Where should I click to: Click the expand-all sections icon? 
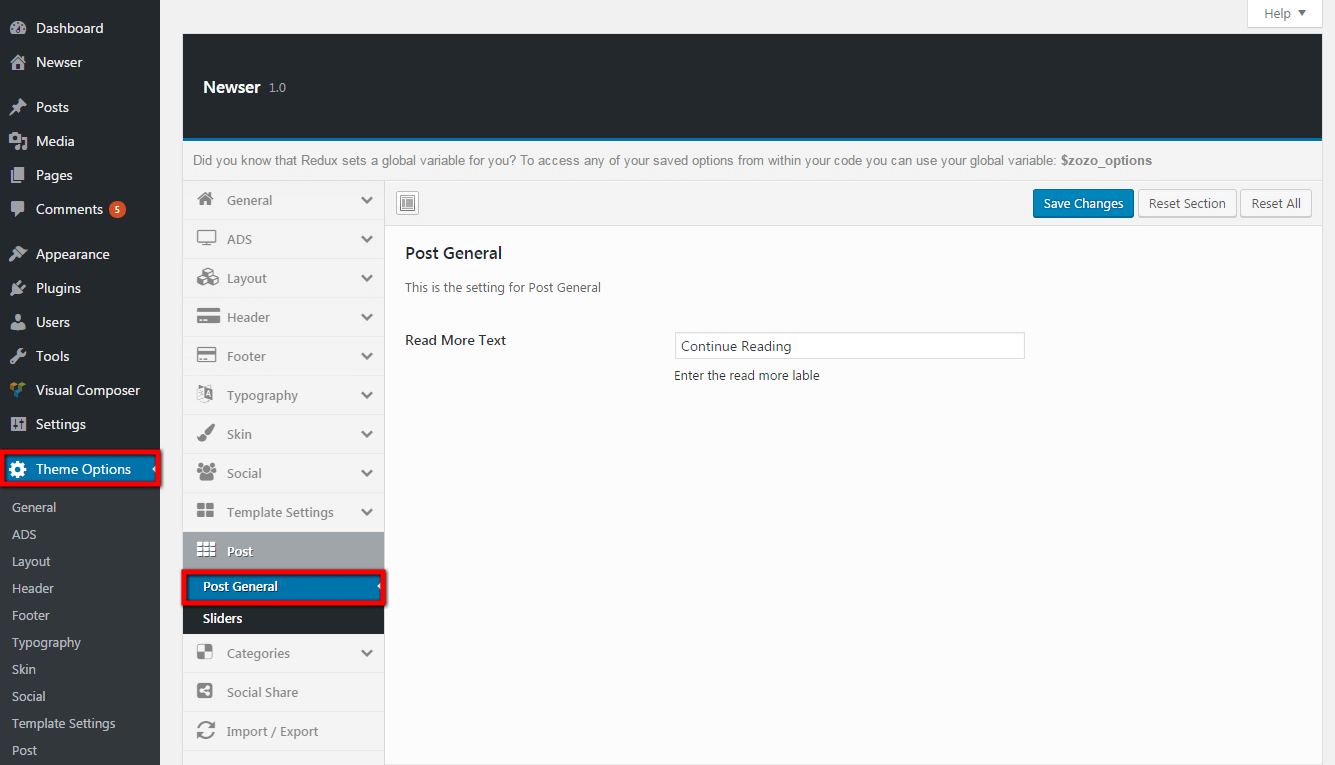(407, 204)
